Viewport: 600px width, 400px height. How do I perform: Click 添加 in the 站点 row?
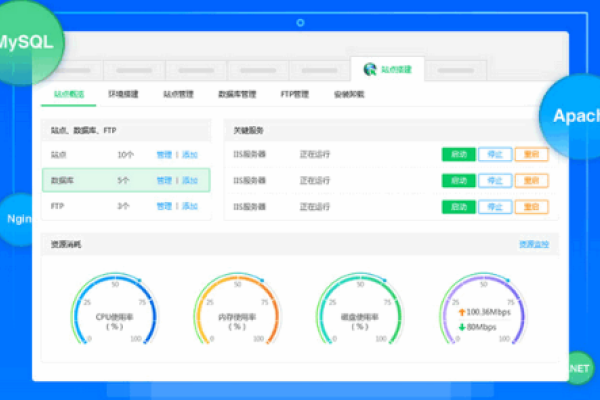pyautogui.click(x=190, y=155)
